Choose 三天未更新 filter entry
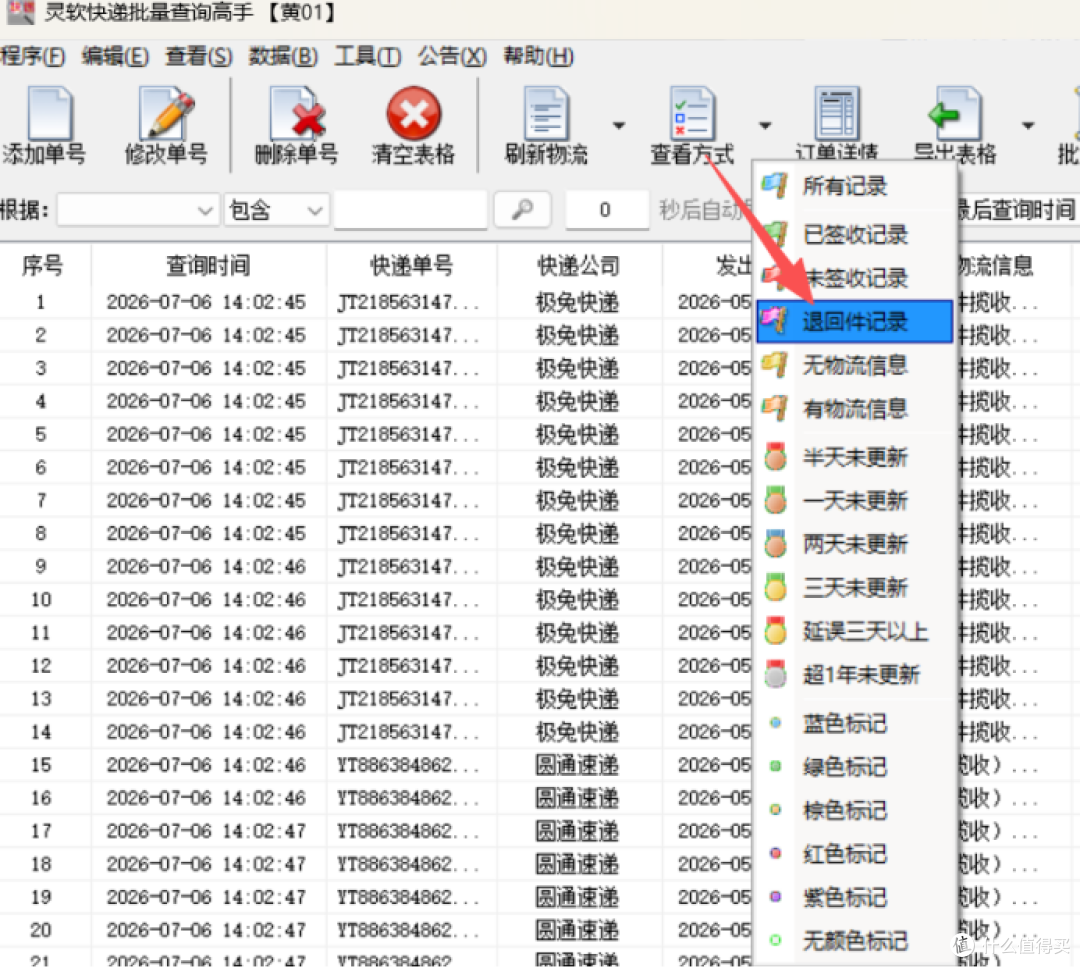The width and height of the screenshot is (1080, 968). tap(855, 588)
